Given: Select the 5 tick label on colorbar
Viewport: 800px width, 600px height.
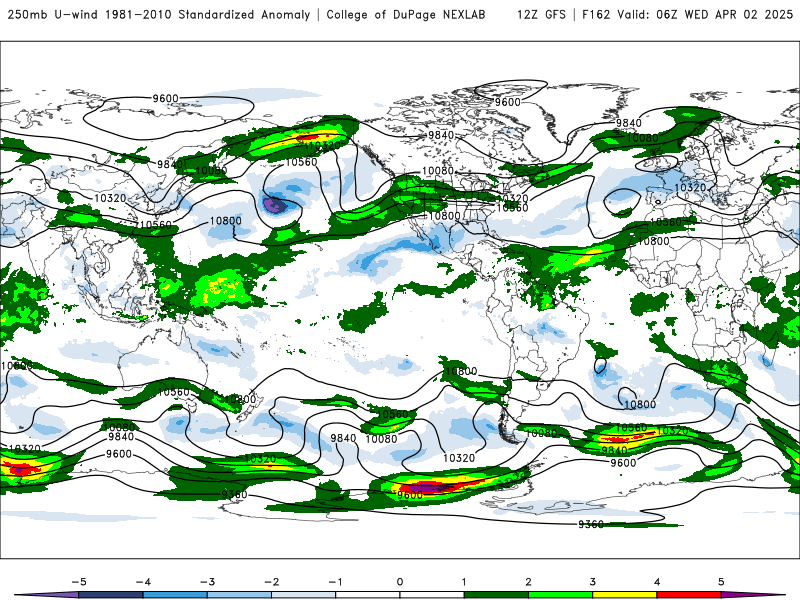Looking at the screenshot, I should tap(721, 582).
